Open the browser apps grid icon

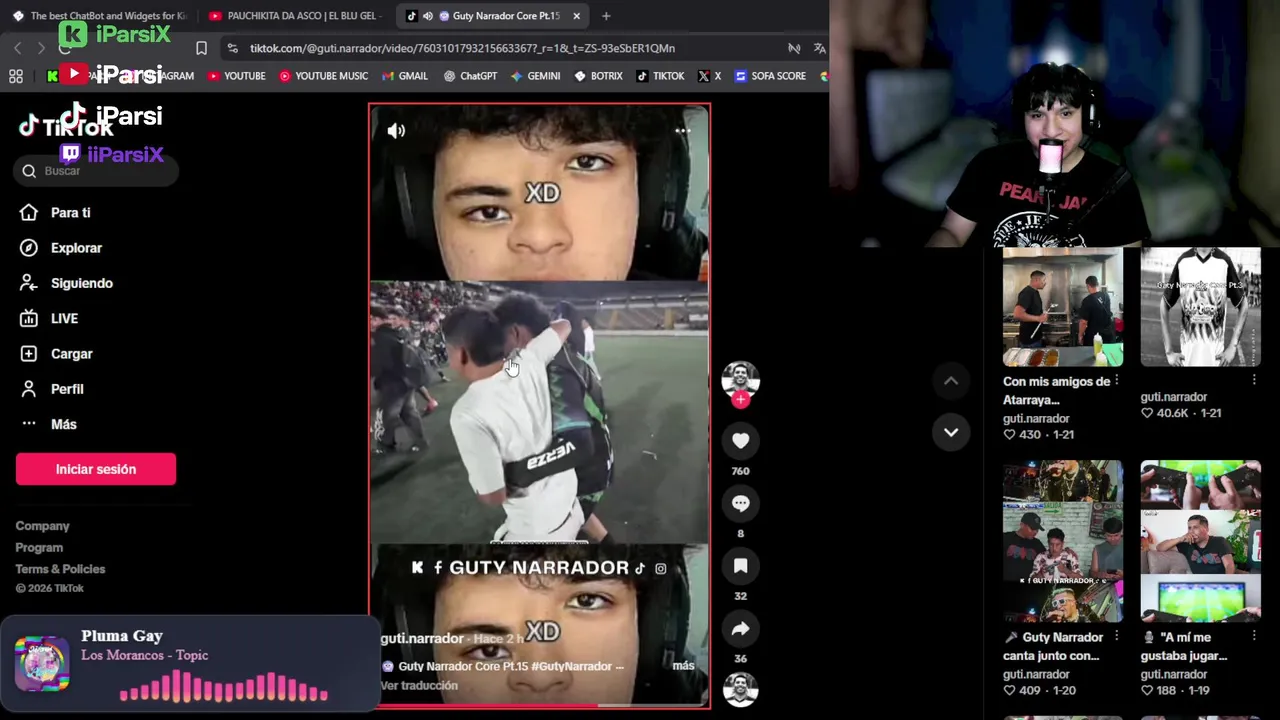[16, 76]
